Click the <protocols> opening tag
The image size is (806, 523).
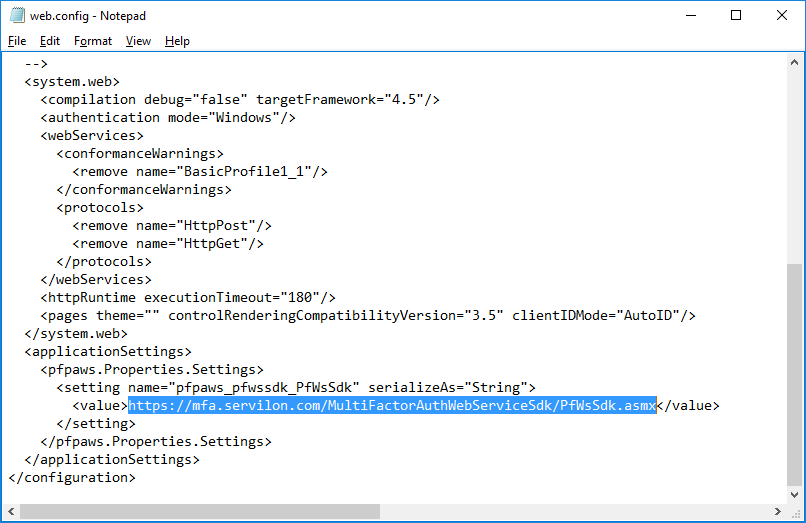[x=100, y=207]
